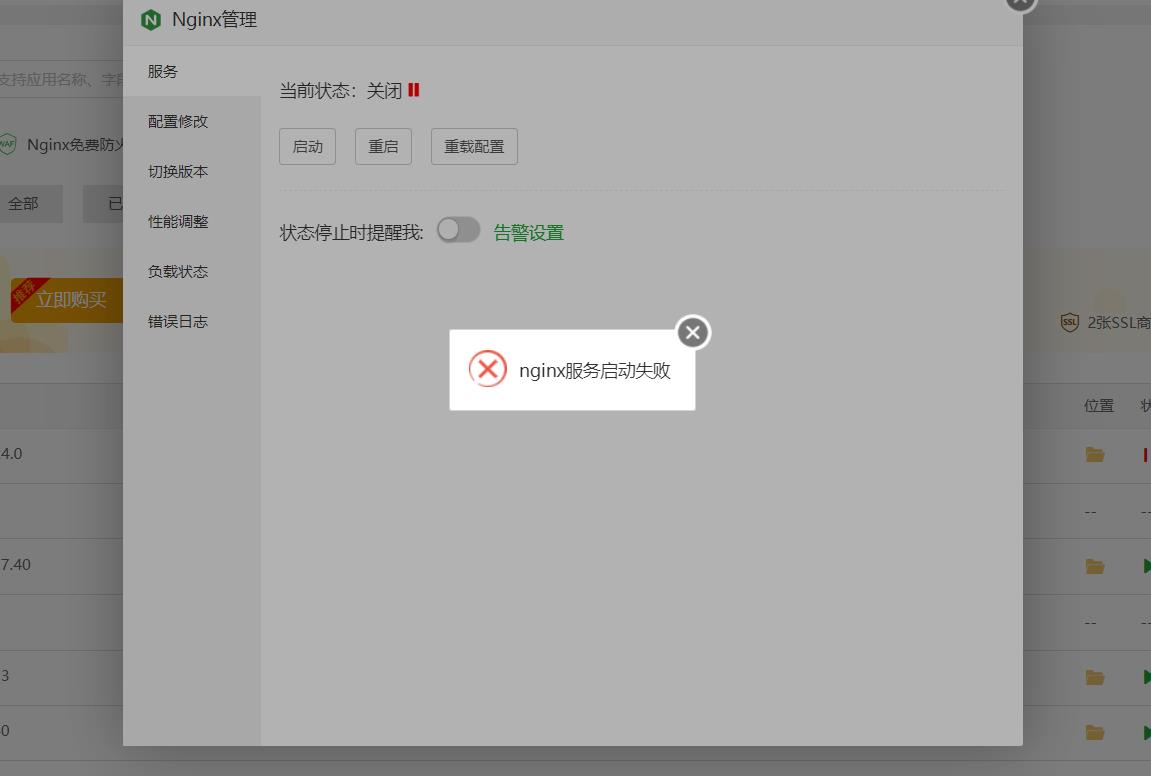Open the 性能调整 performance tuning tab
The image size is (1151, 776).
[192, 221]
